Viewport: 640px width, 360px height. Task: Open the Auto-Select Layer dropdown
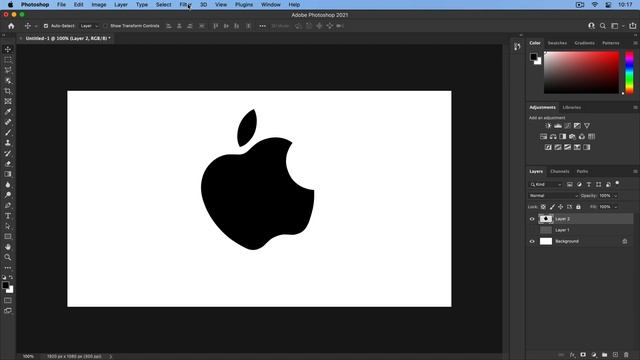pos(89,26)
